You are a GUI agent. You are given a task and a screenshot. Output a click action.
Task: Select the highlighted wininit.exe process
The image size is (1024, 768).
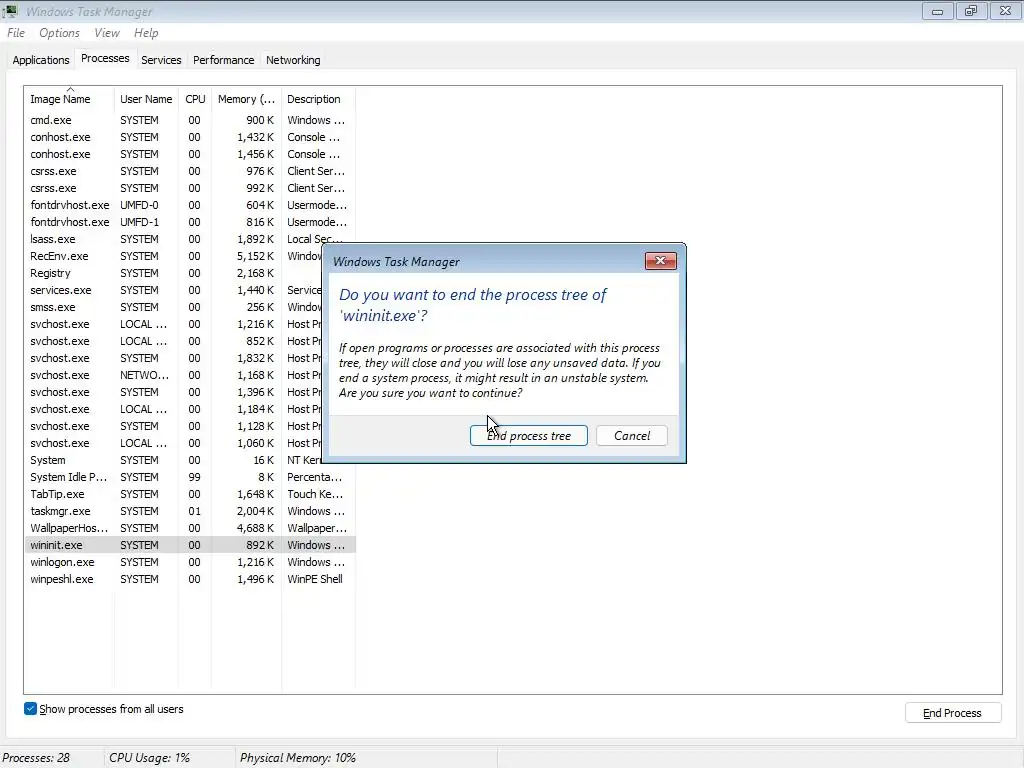[x=190, y=545]
